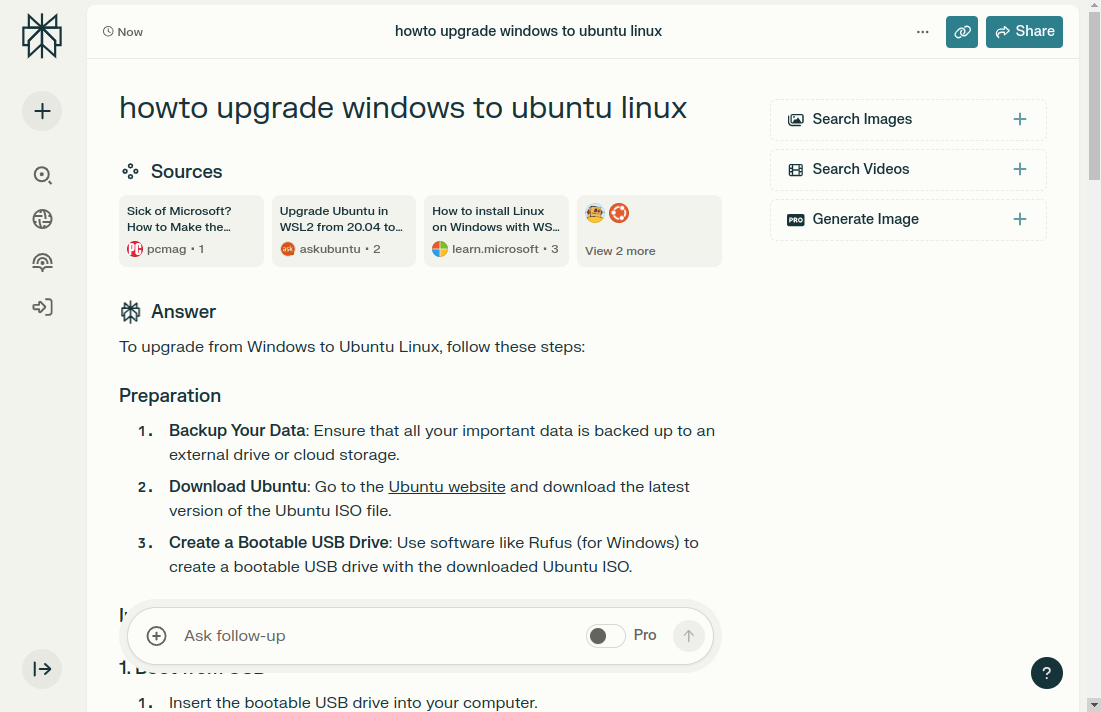This screenshot has height=712, width=1101.
Task: Open the Discover globe icon
Action: (x=42, y=219)
